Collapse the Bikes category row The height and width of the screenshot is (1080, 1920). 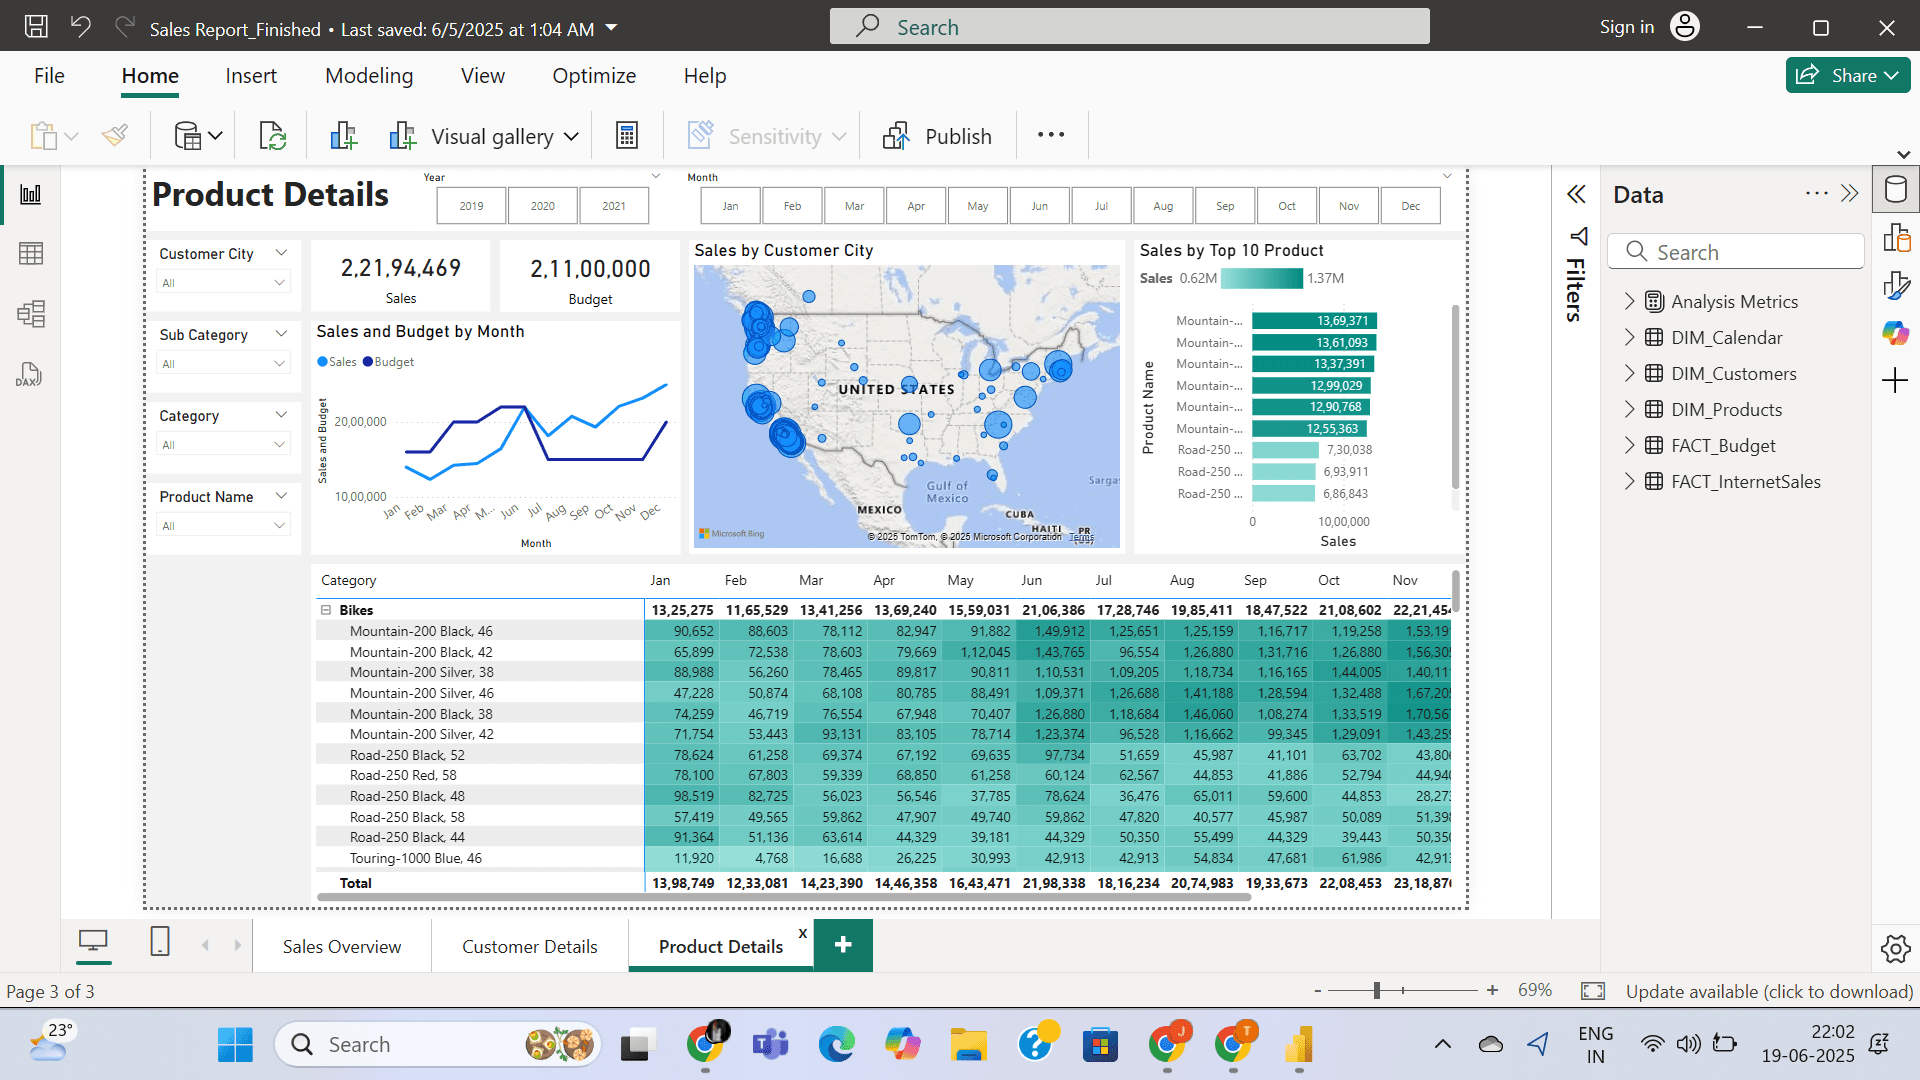click(325, 609)
